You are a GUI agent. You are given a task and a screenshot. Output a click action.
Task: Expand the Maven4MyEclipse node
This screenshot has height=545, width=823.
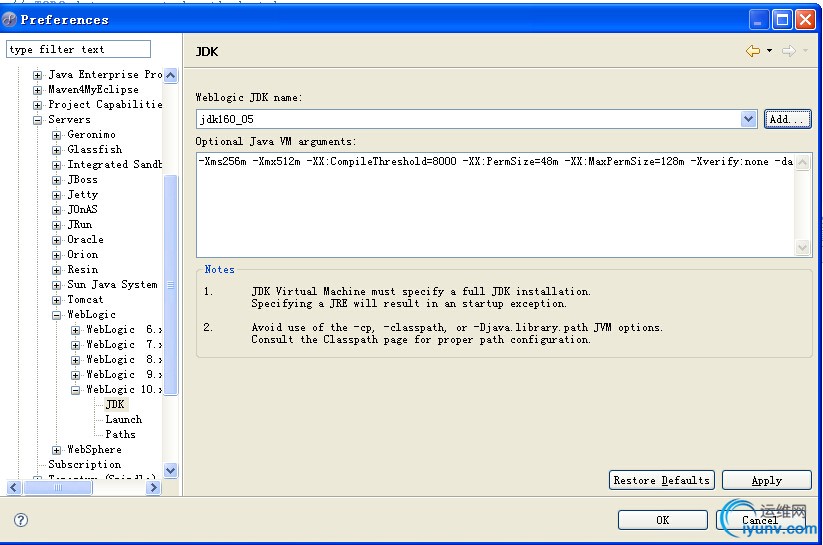point(37,90)
